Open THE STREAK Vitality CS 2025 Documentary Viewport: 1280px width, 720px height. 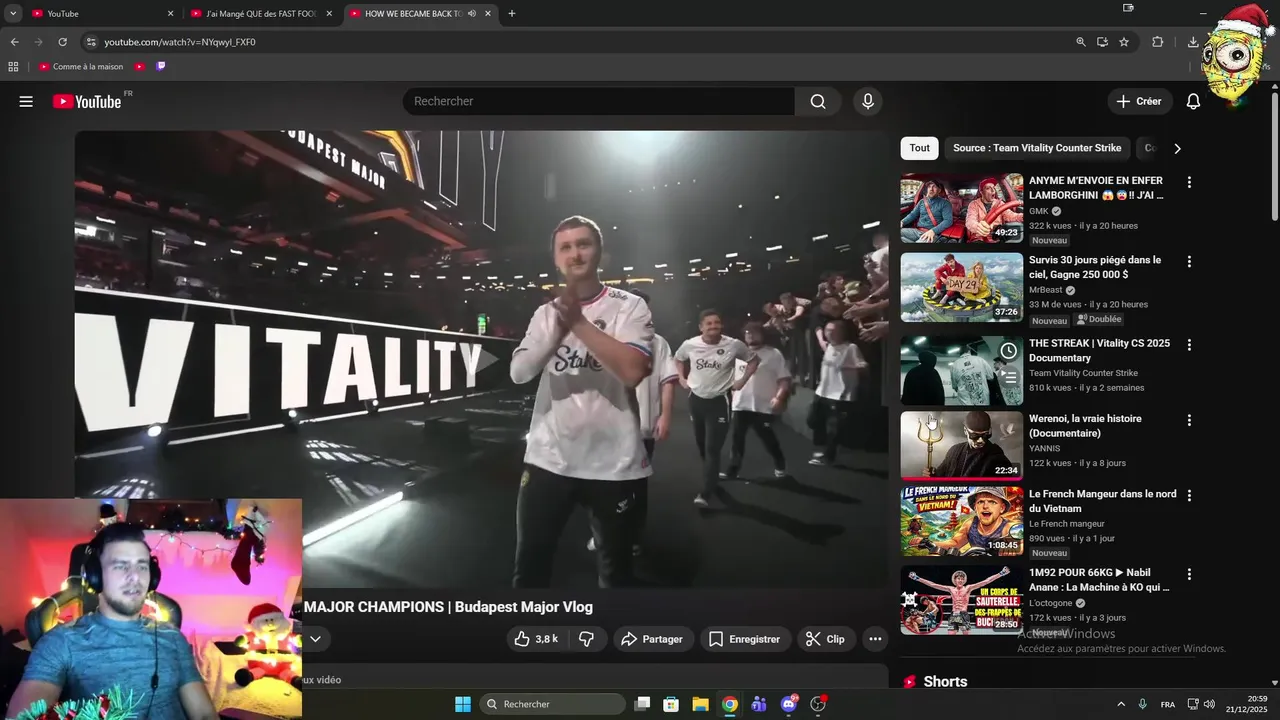click(x=1099, y=350)
